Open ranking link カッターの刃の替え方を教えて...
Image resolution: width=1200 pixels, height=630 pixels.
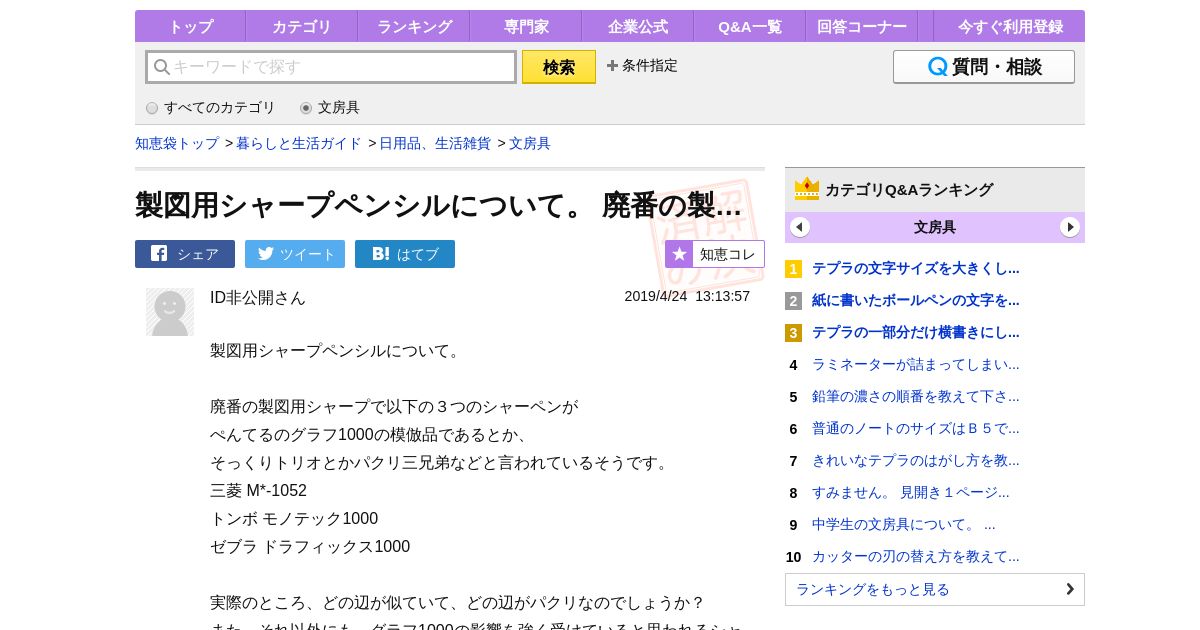[x=916, y=556]
